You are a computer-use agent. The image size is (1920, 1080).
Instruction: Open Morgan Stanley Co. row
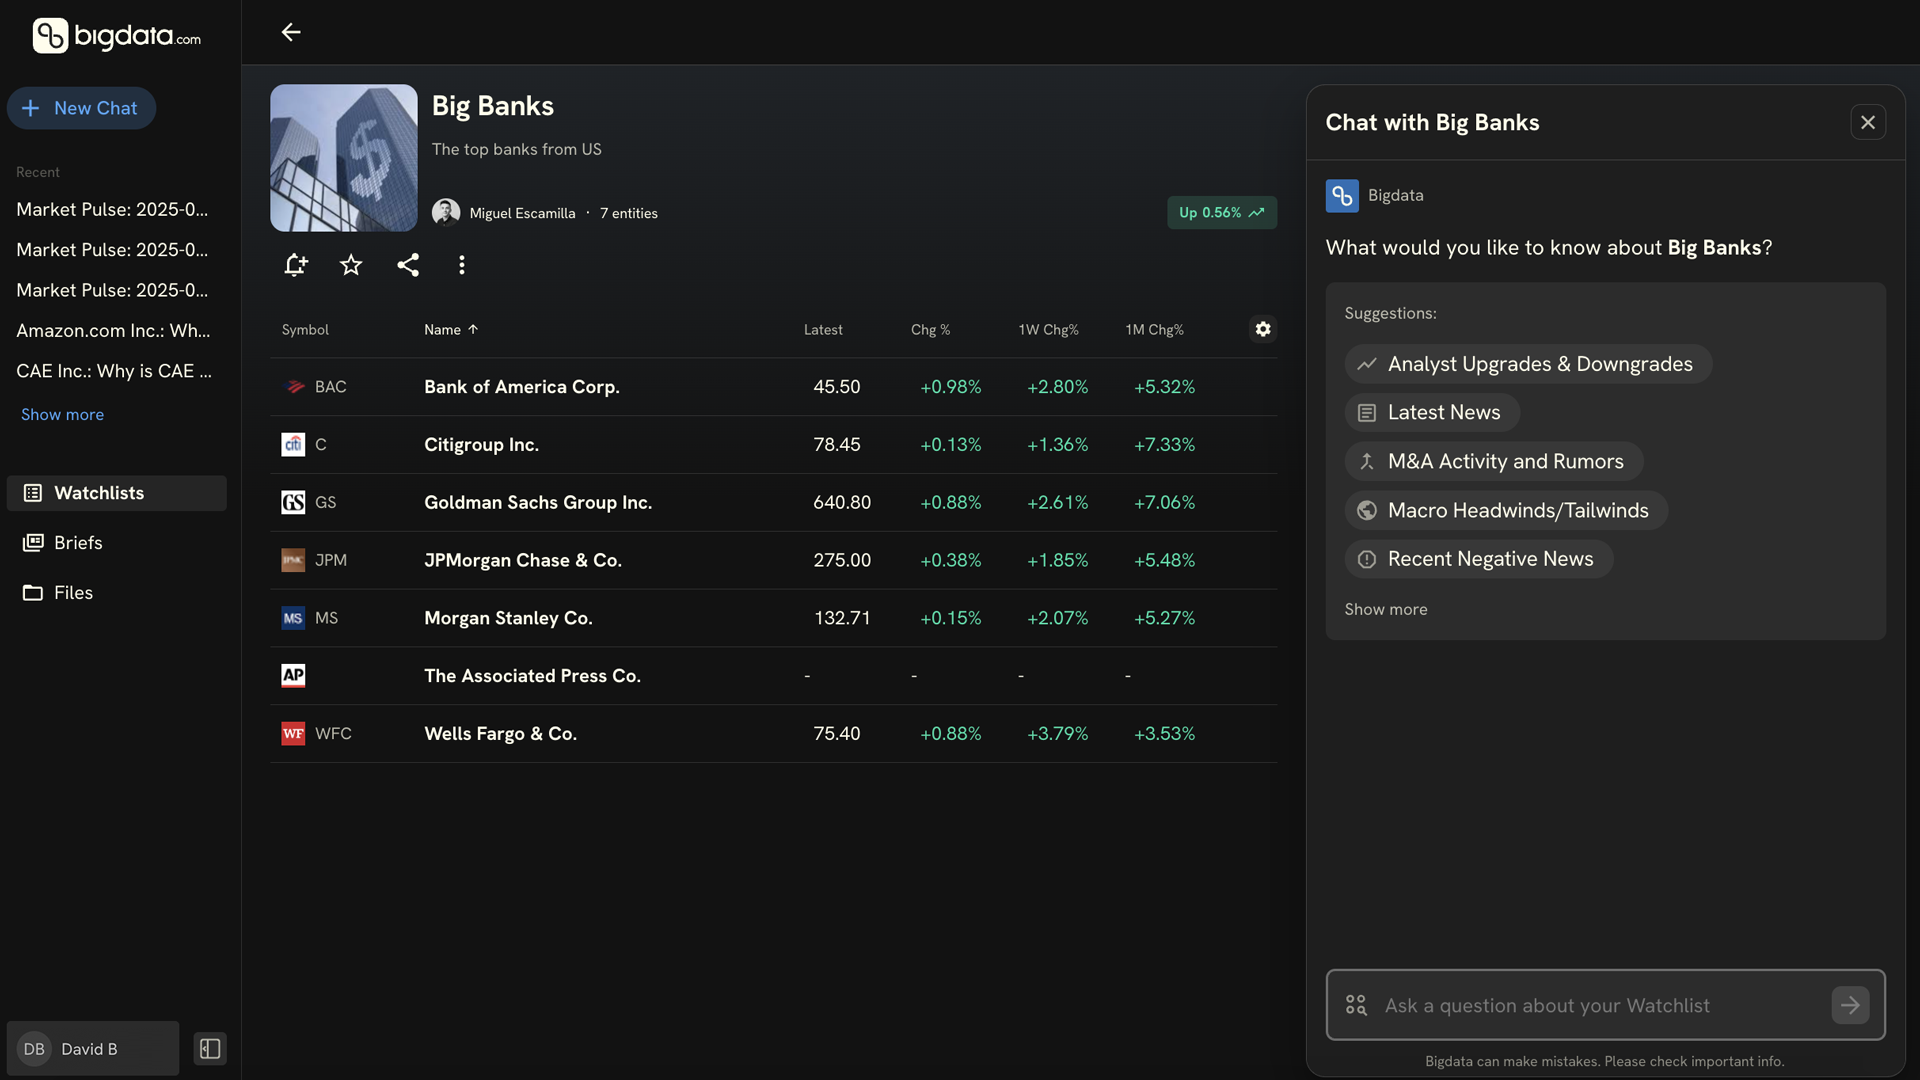[x=773, y=619]
